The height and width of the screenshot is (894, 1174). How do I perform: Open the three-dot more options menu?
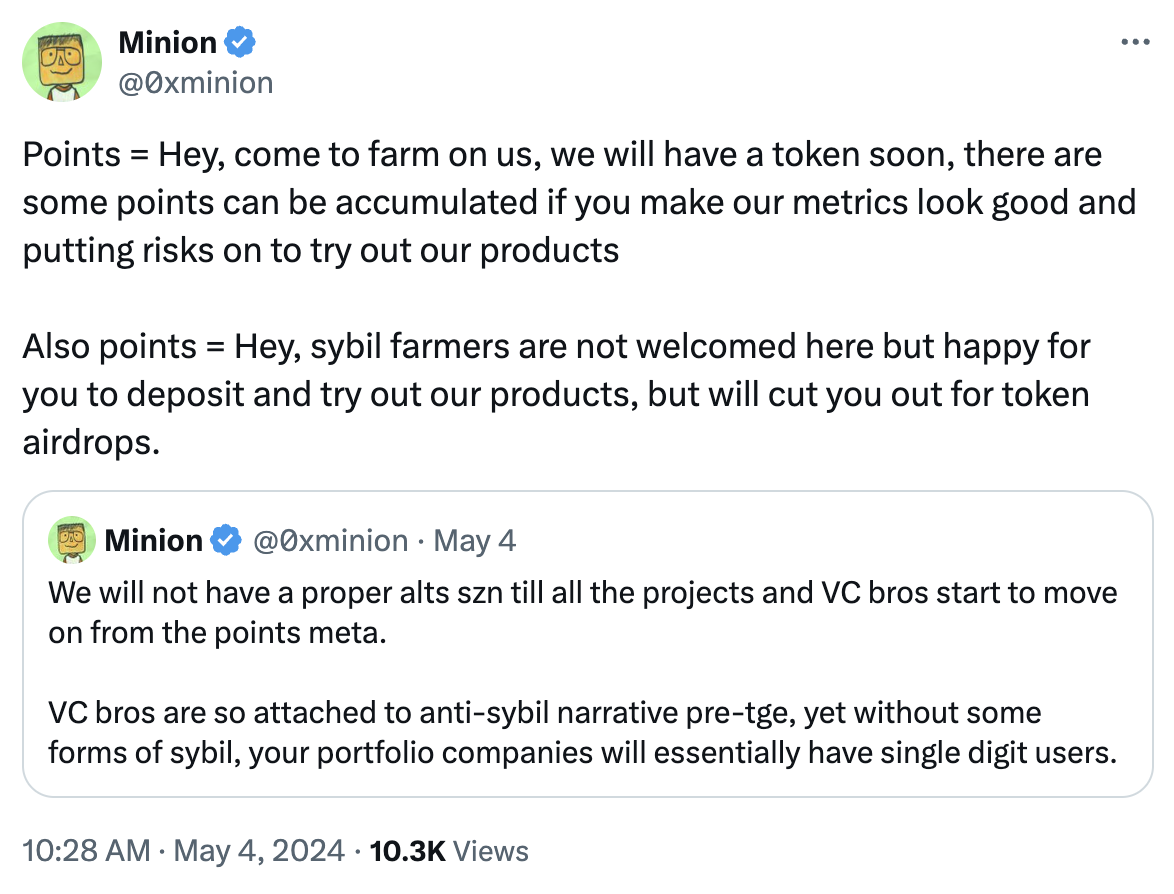coord(1135,43)
